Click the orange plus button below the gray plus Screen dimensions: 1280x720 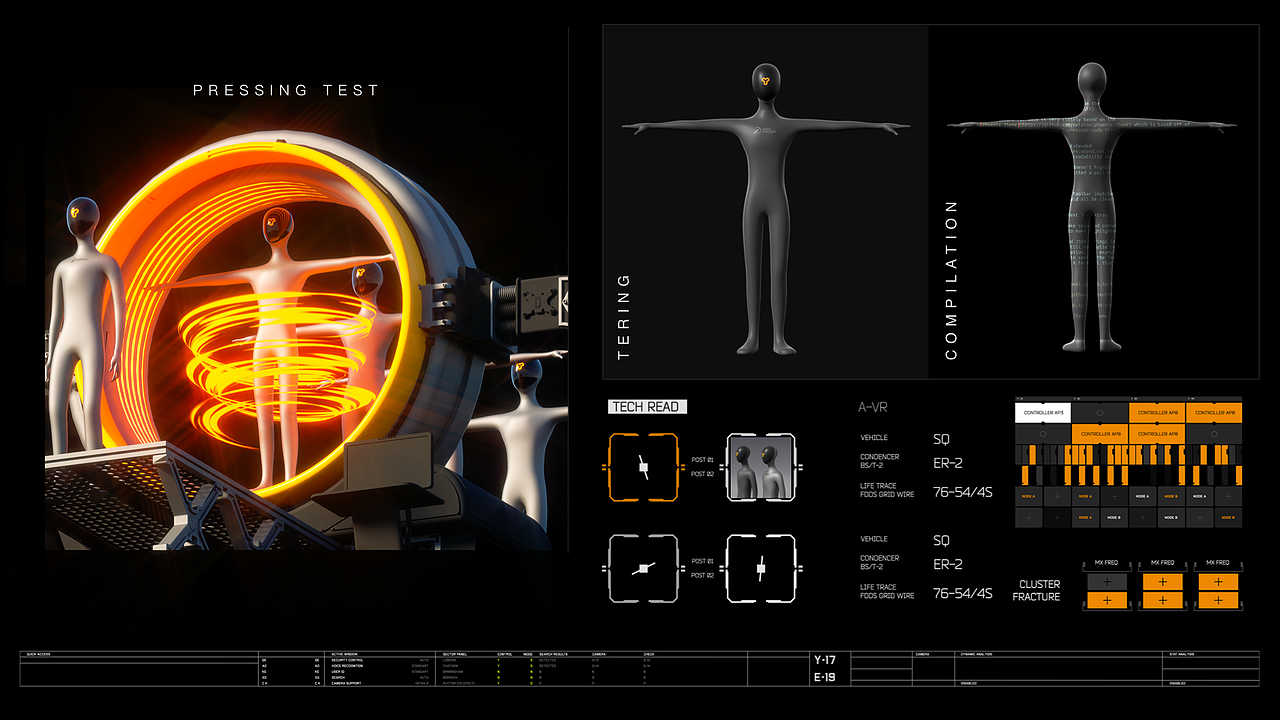point(1107,600)
